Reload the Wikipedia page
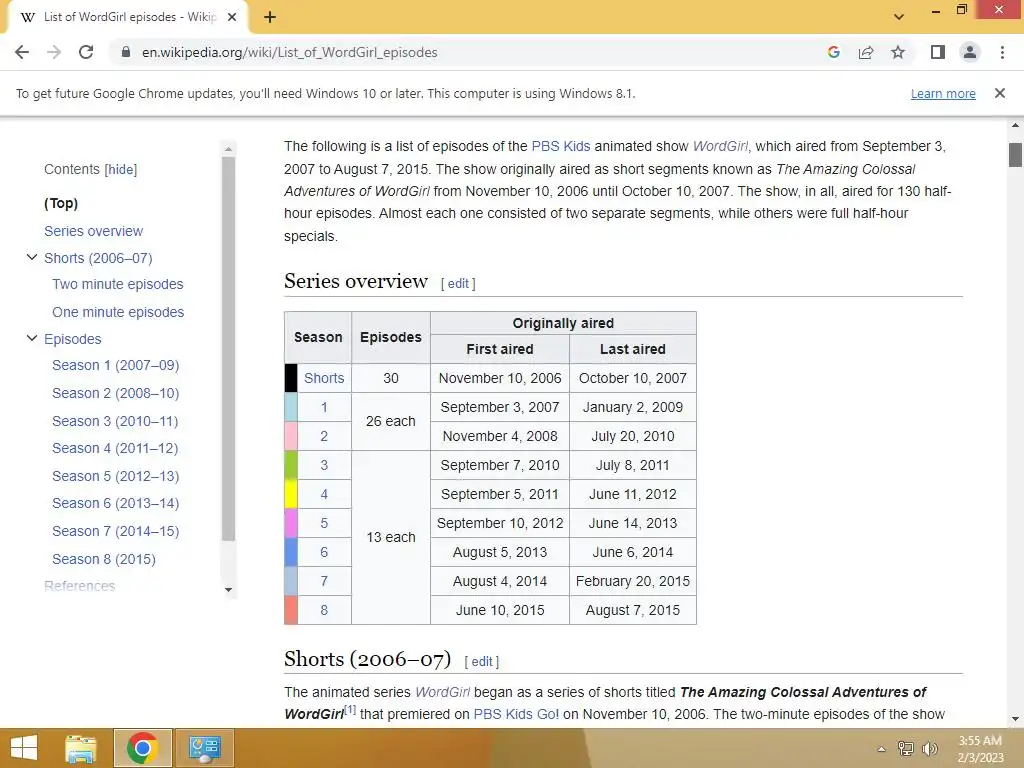Image resolution: width=1024 pixels, height=768 pixels. (x=86, y=52)
